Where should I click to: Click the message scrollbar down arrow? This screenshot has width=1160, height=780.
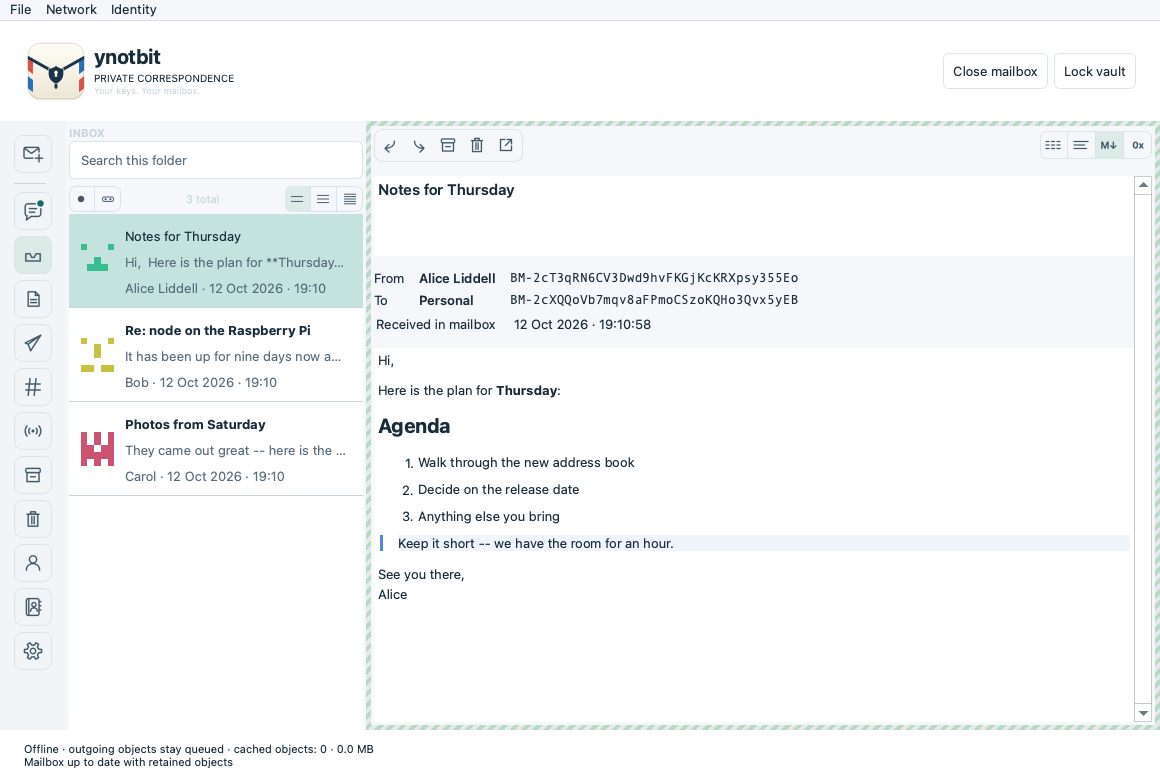tap(1143, 713)
